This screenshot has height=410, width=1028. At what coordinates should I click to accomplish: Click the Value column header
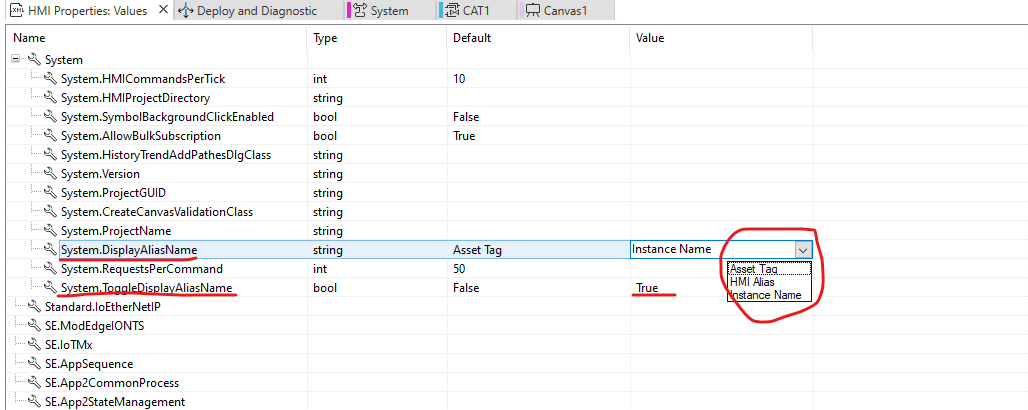click(x=721, y=38)
